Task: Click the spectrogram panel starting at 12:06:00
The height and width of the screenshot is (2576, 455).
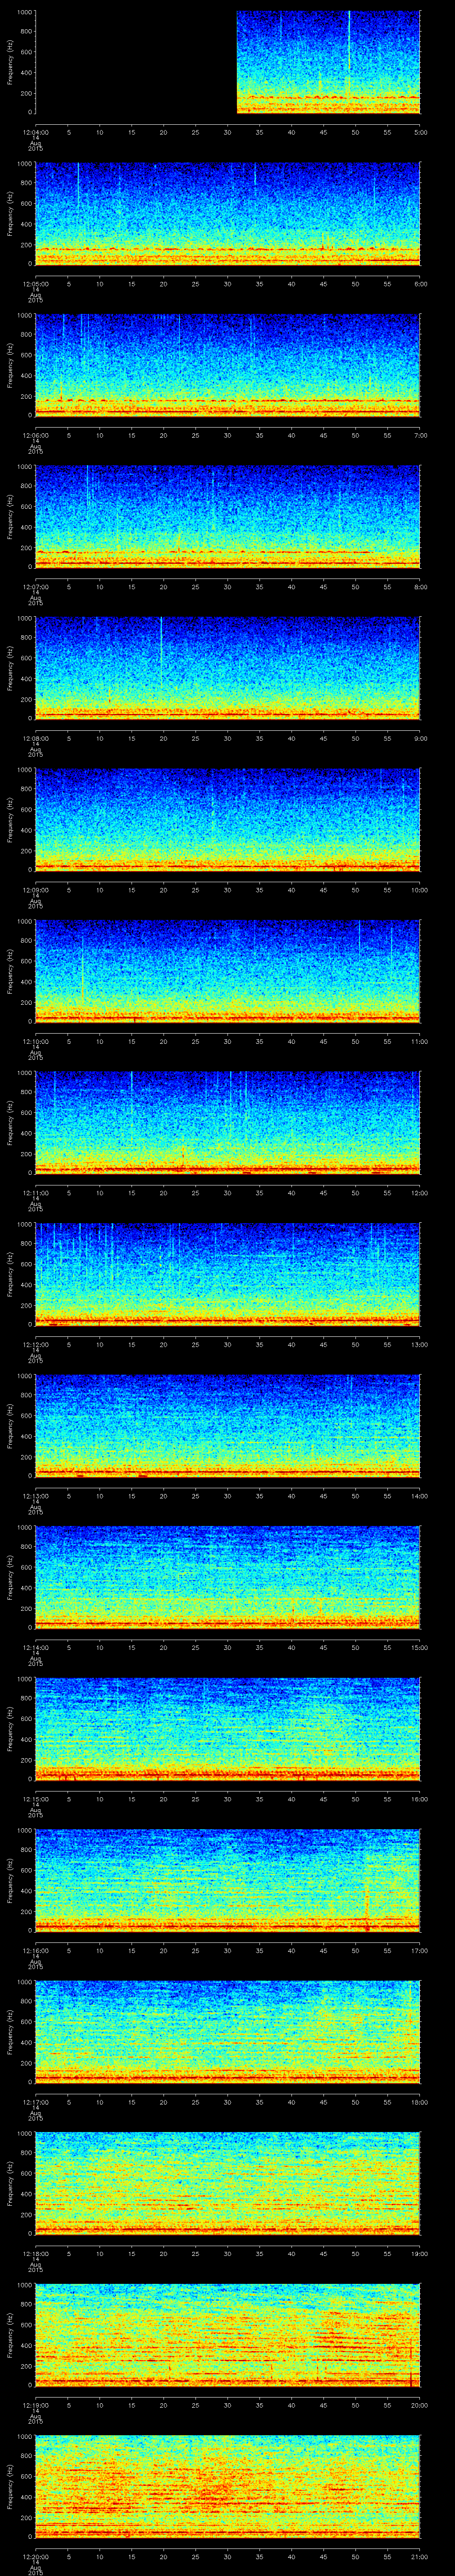Action: (x=228, y=365)
